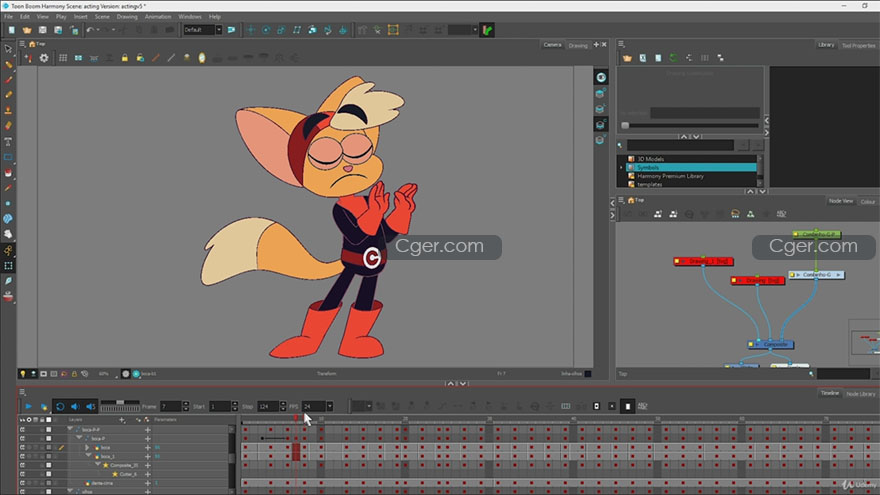Image resolution: width=880 pixels, height=495 pixels.
Task: Select the Text tool in left toolbar
Action: pos(8,142)
